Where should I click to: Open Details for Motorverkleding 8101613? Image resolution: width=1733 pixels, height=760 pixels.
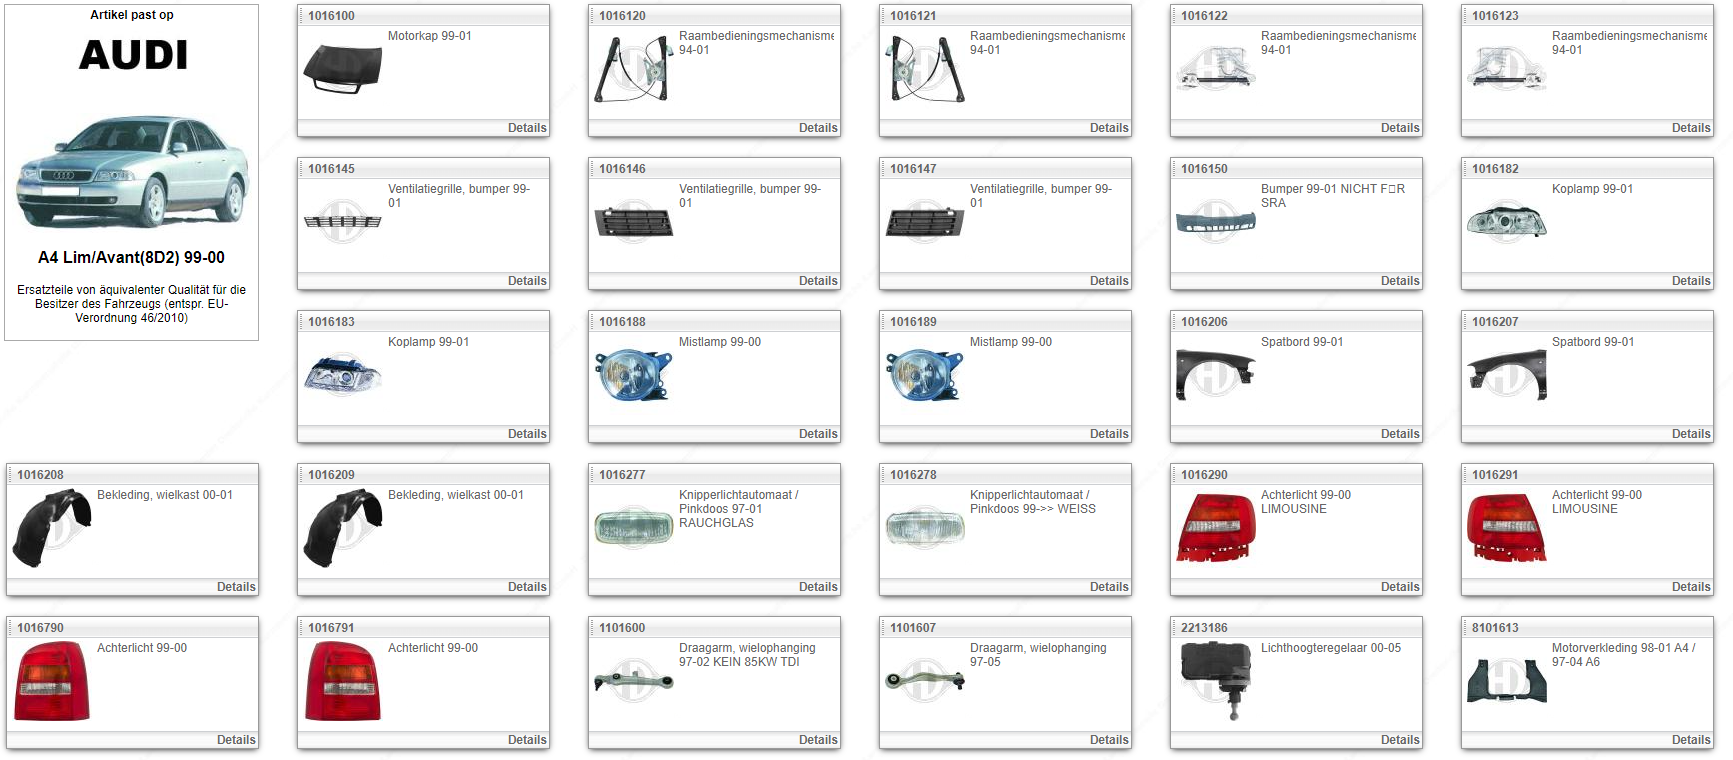(x=1690, y=740)
